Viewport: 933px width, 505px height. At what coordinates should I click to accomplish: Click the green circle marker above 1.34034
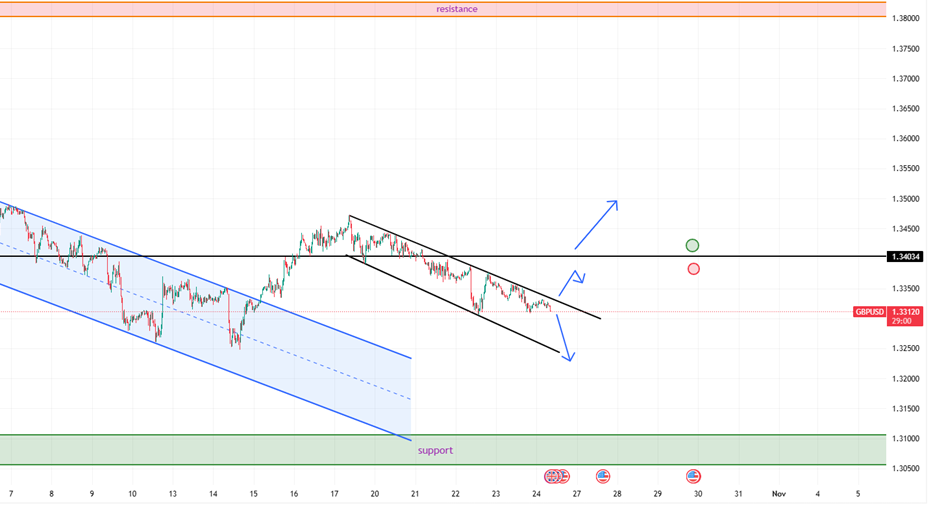(x=693, y=245)
